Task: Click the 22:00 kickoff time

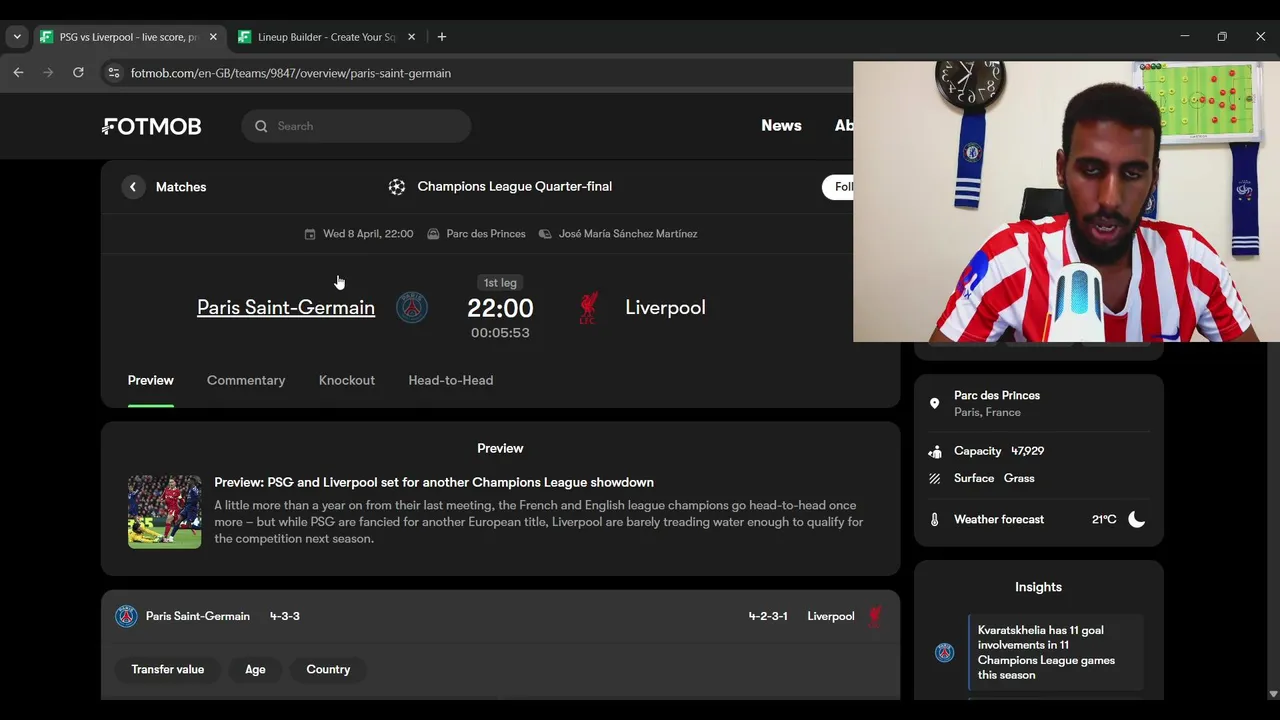Action: click(x=500, y=308)
